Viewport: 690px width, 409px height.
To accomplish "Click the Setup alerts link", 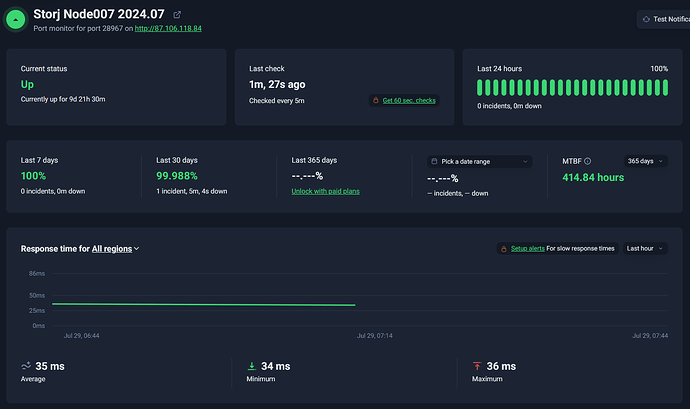I will tap(528, 248).
